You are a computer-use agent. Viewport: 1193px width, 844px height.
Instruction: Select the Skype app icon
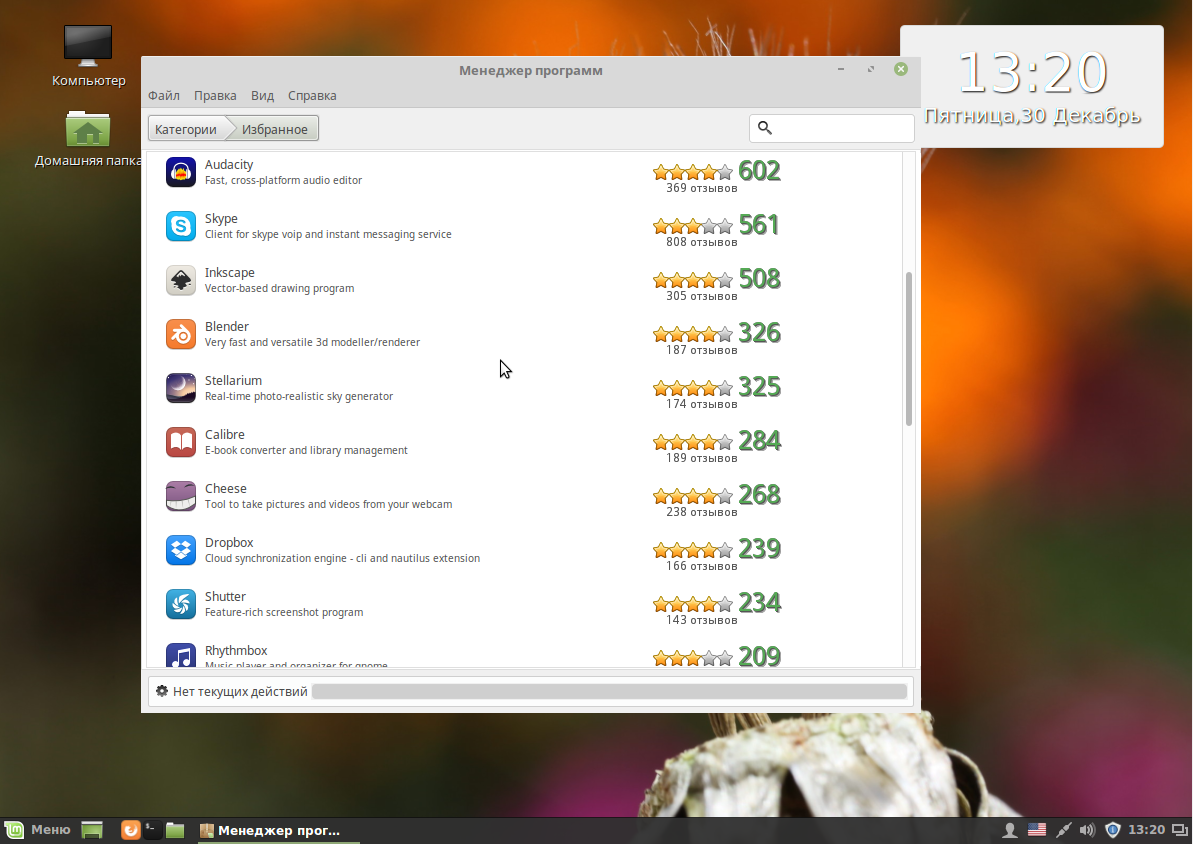tap(180, 226)
